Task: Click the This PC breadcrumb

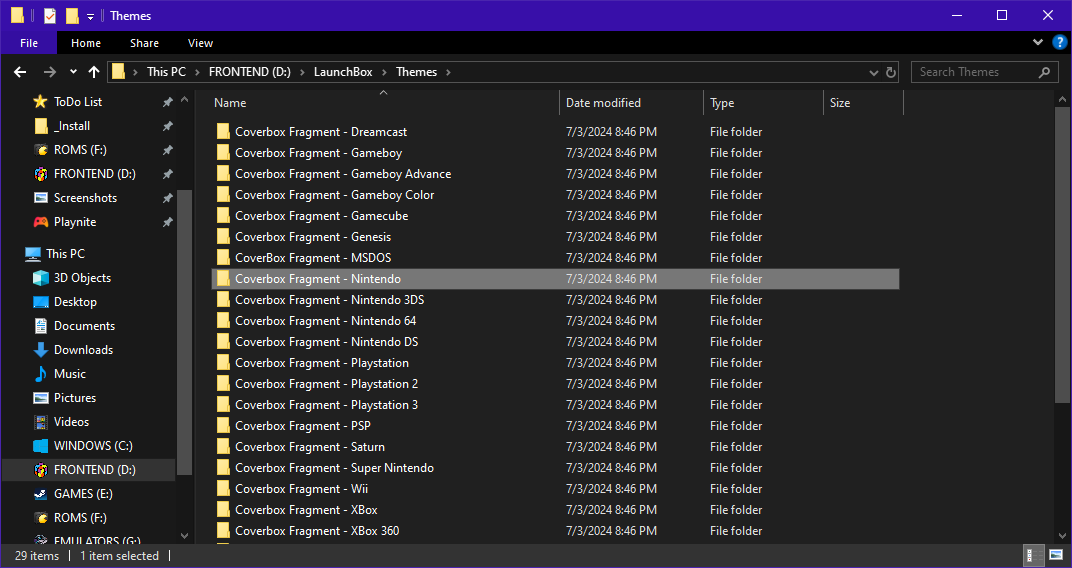Action: pos(166,72)
